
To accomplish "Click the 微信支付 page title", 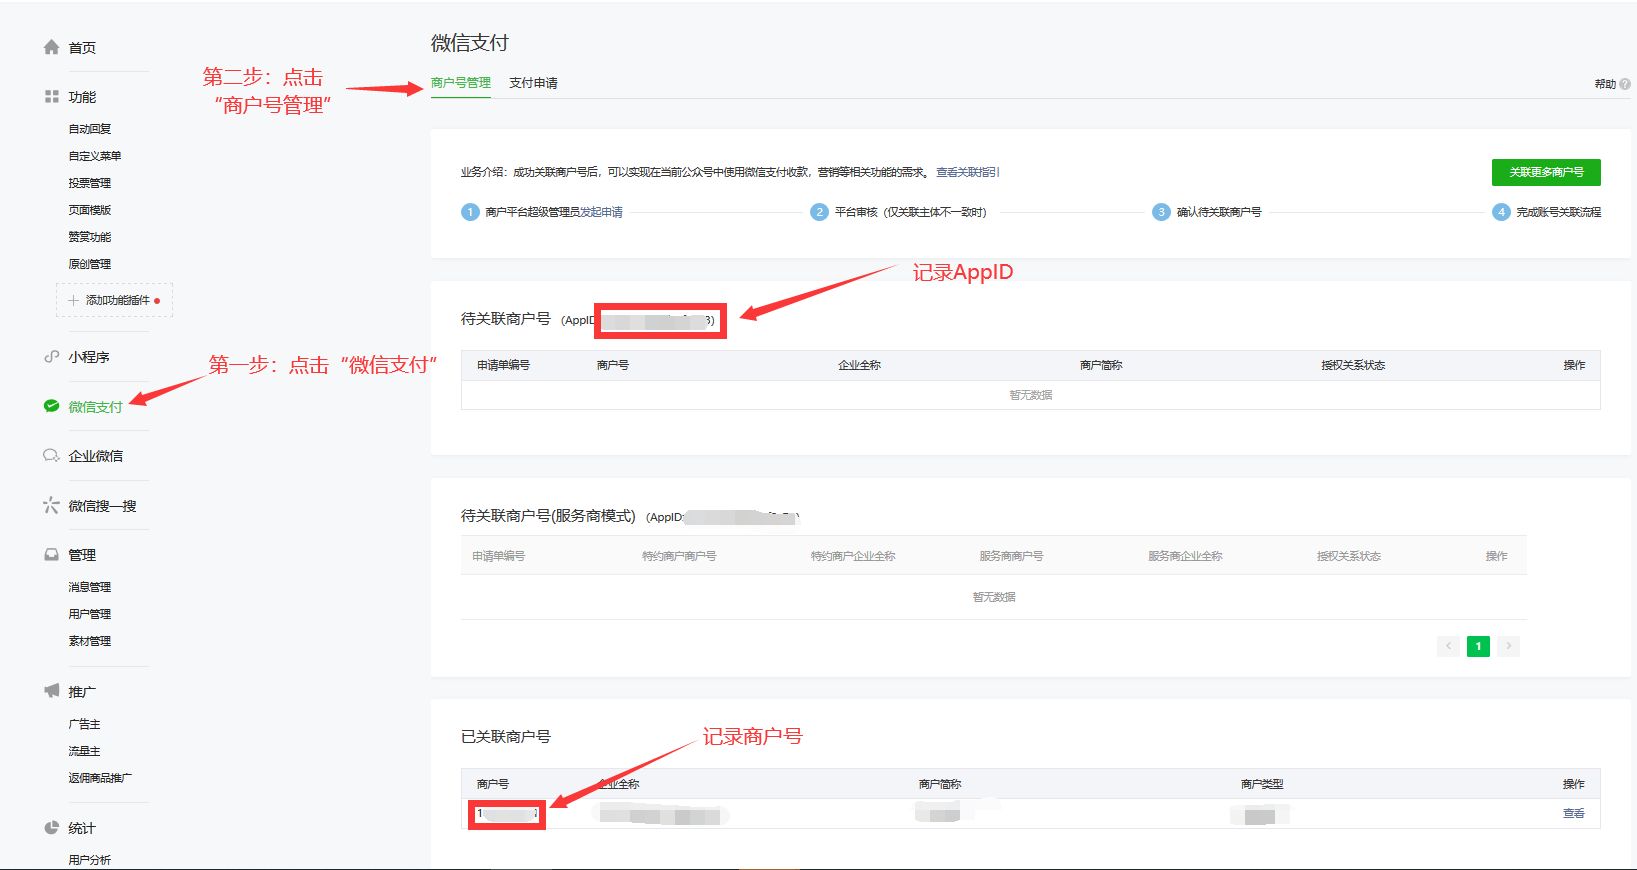I will point(470,43).
